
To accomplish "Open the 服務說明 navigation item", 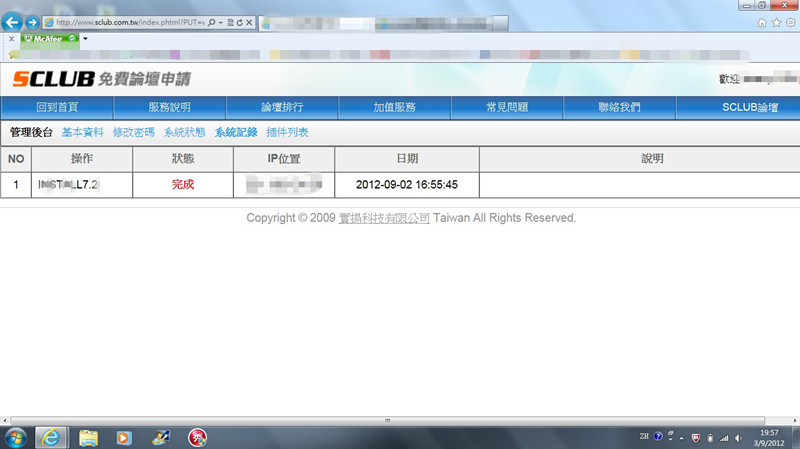I will tap(169, 107).
